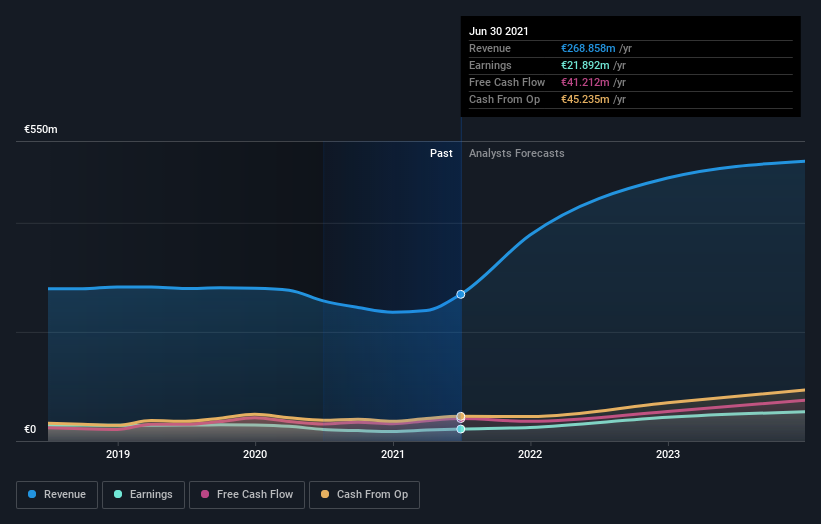
Task: Click the €45.235m cash from op value
Action: coord(585,99)
